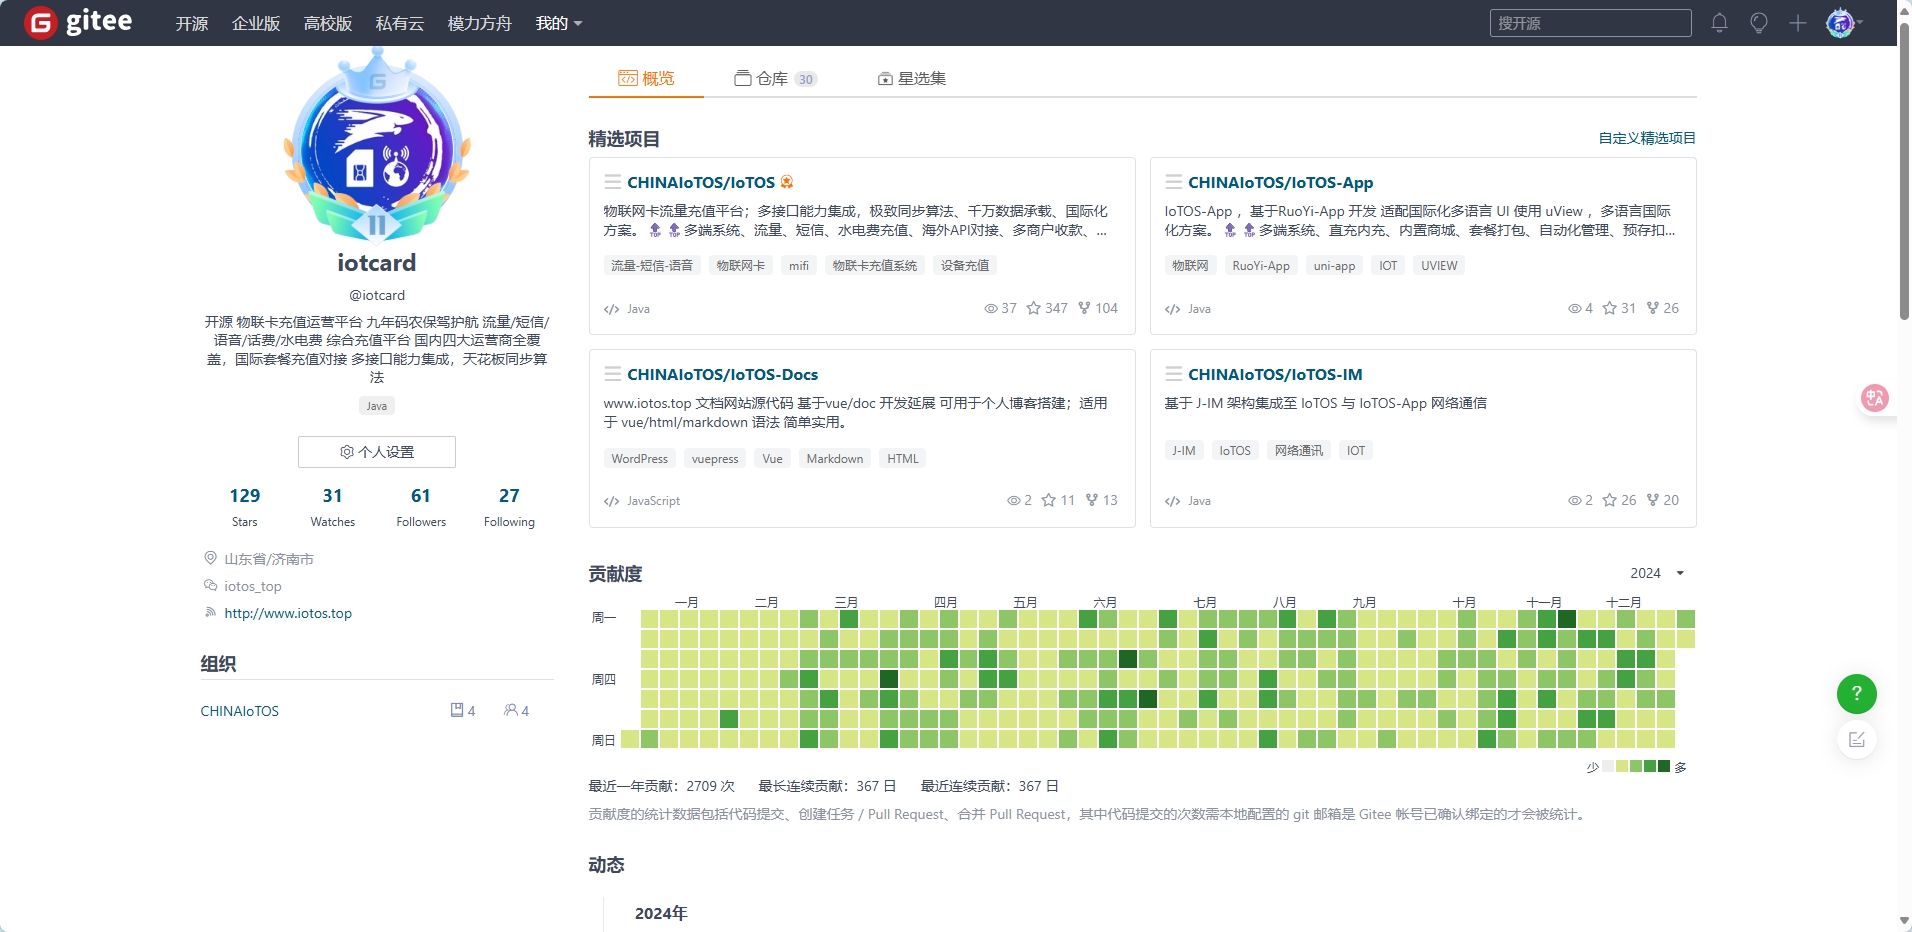Open the notifications bell icon
This screenshot has width=1912, height=932.
coord(1719,23)
